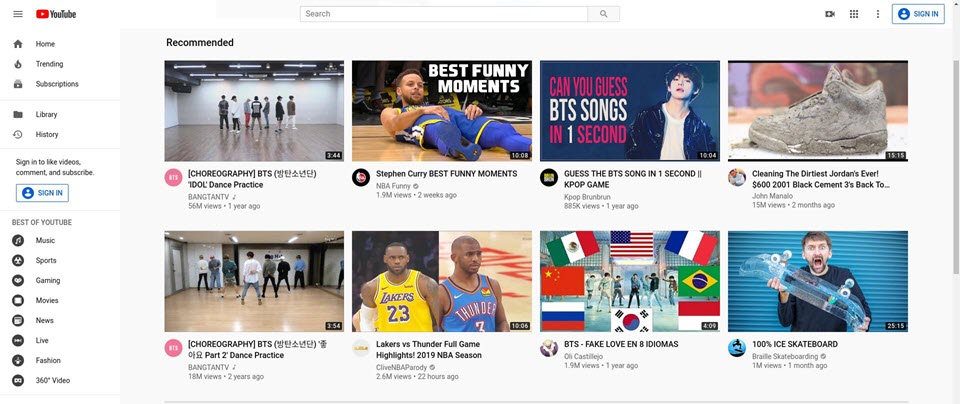The width and height of the screenshot is (960, 404).
Task: Open the Braille Skateboarding channel name
Action: point(785,356)
